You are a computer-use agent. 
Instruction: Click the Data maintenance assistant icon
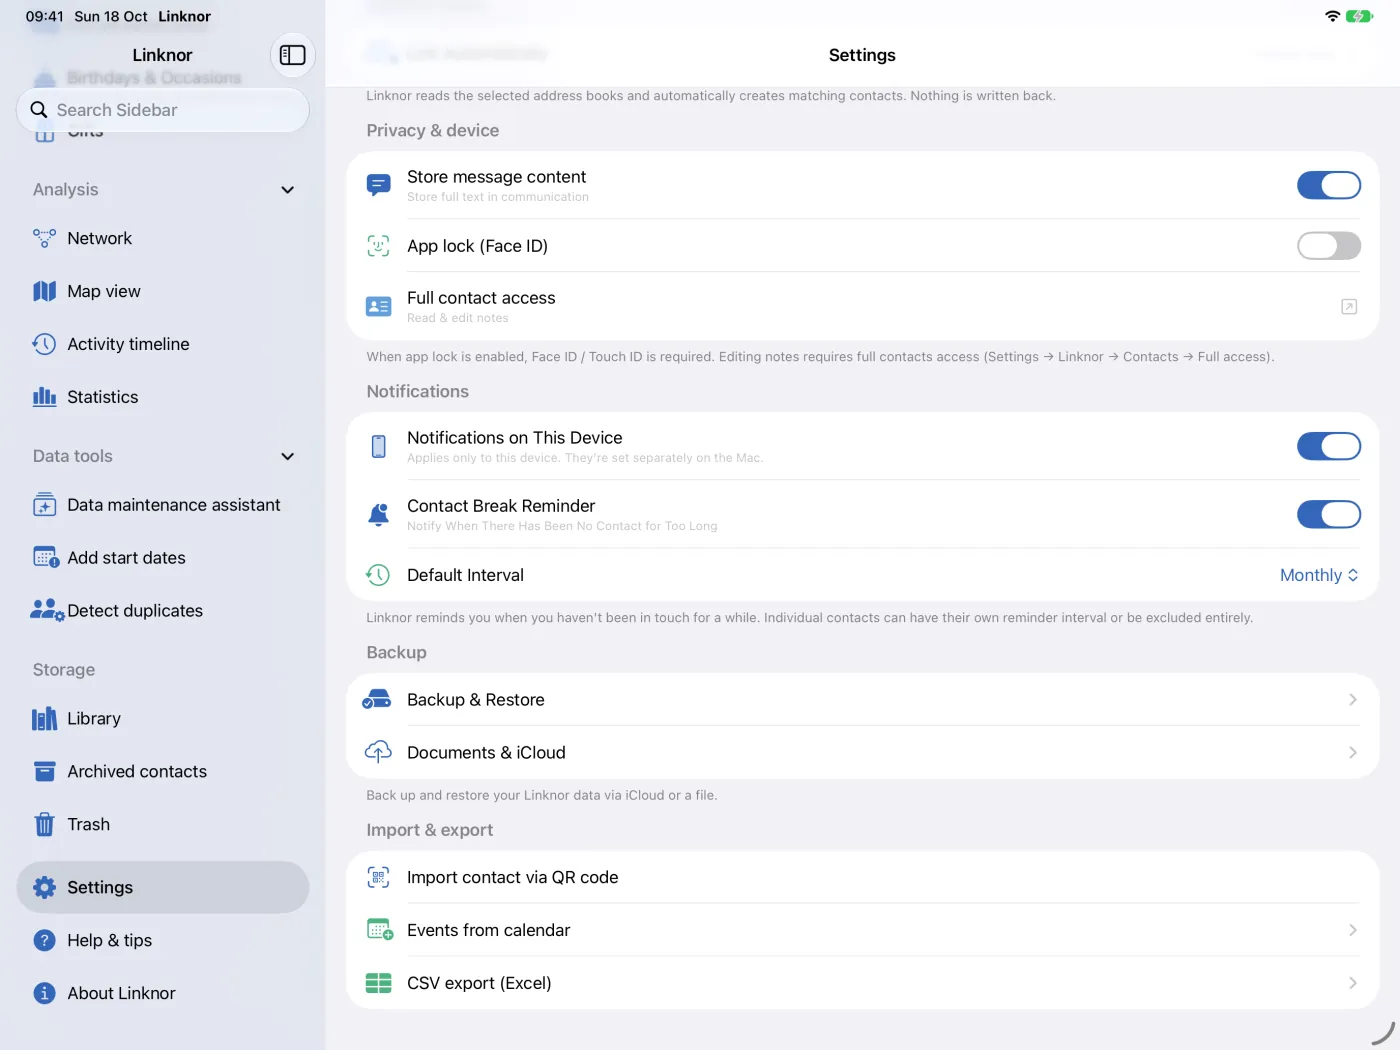(x=44, y=505)
